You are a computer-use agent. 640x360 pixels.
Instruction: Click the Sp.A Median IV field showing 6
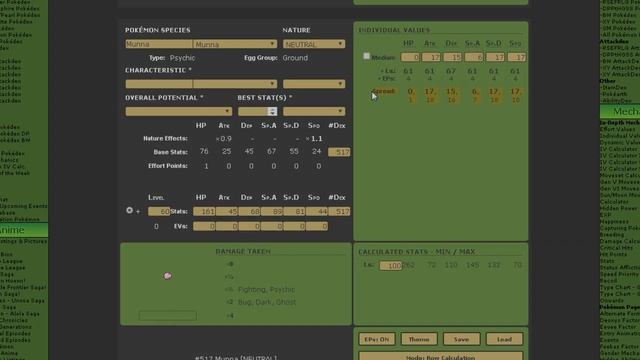(x=474, y=57)
